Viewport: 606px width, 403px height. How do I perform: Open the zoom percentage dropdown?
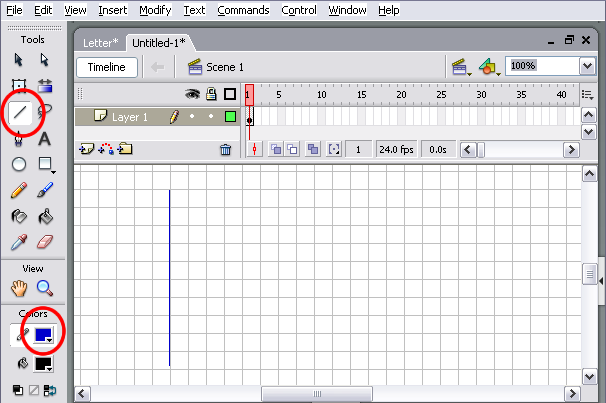(x=588, y=66)
